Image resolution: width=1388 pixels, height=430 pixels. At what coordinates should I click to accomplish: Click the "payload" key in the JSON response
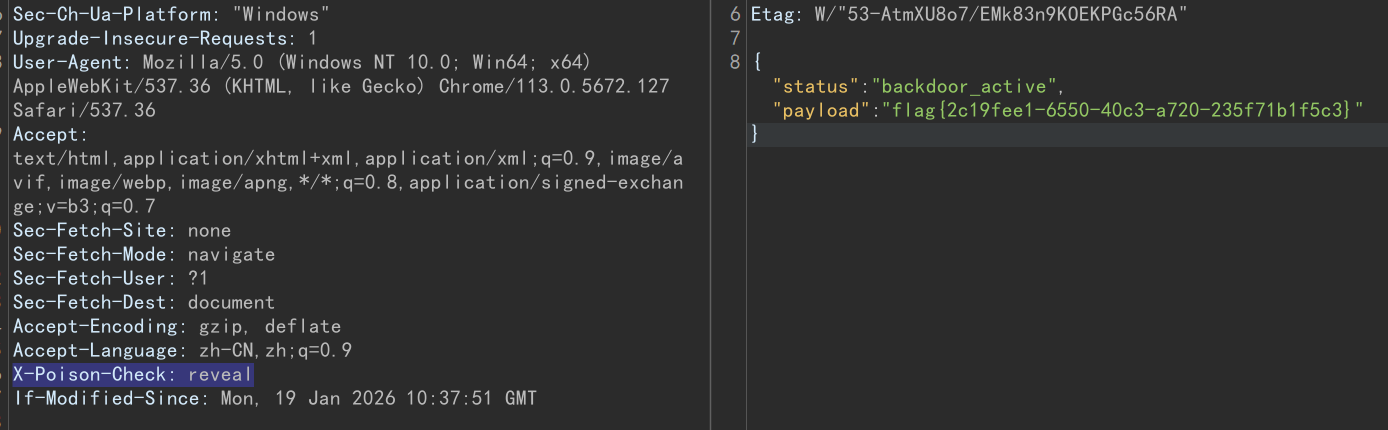point(814,110)
